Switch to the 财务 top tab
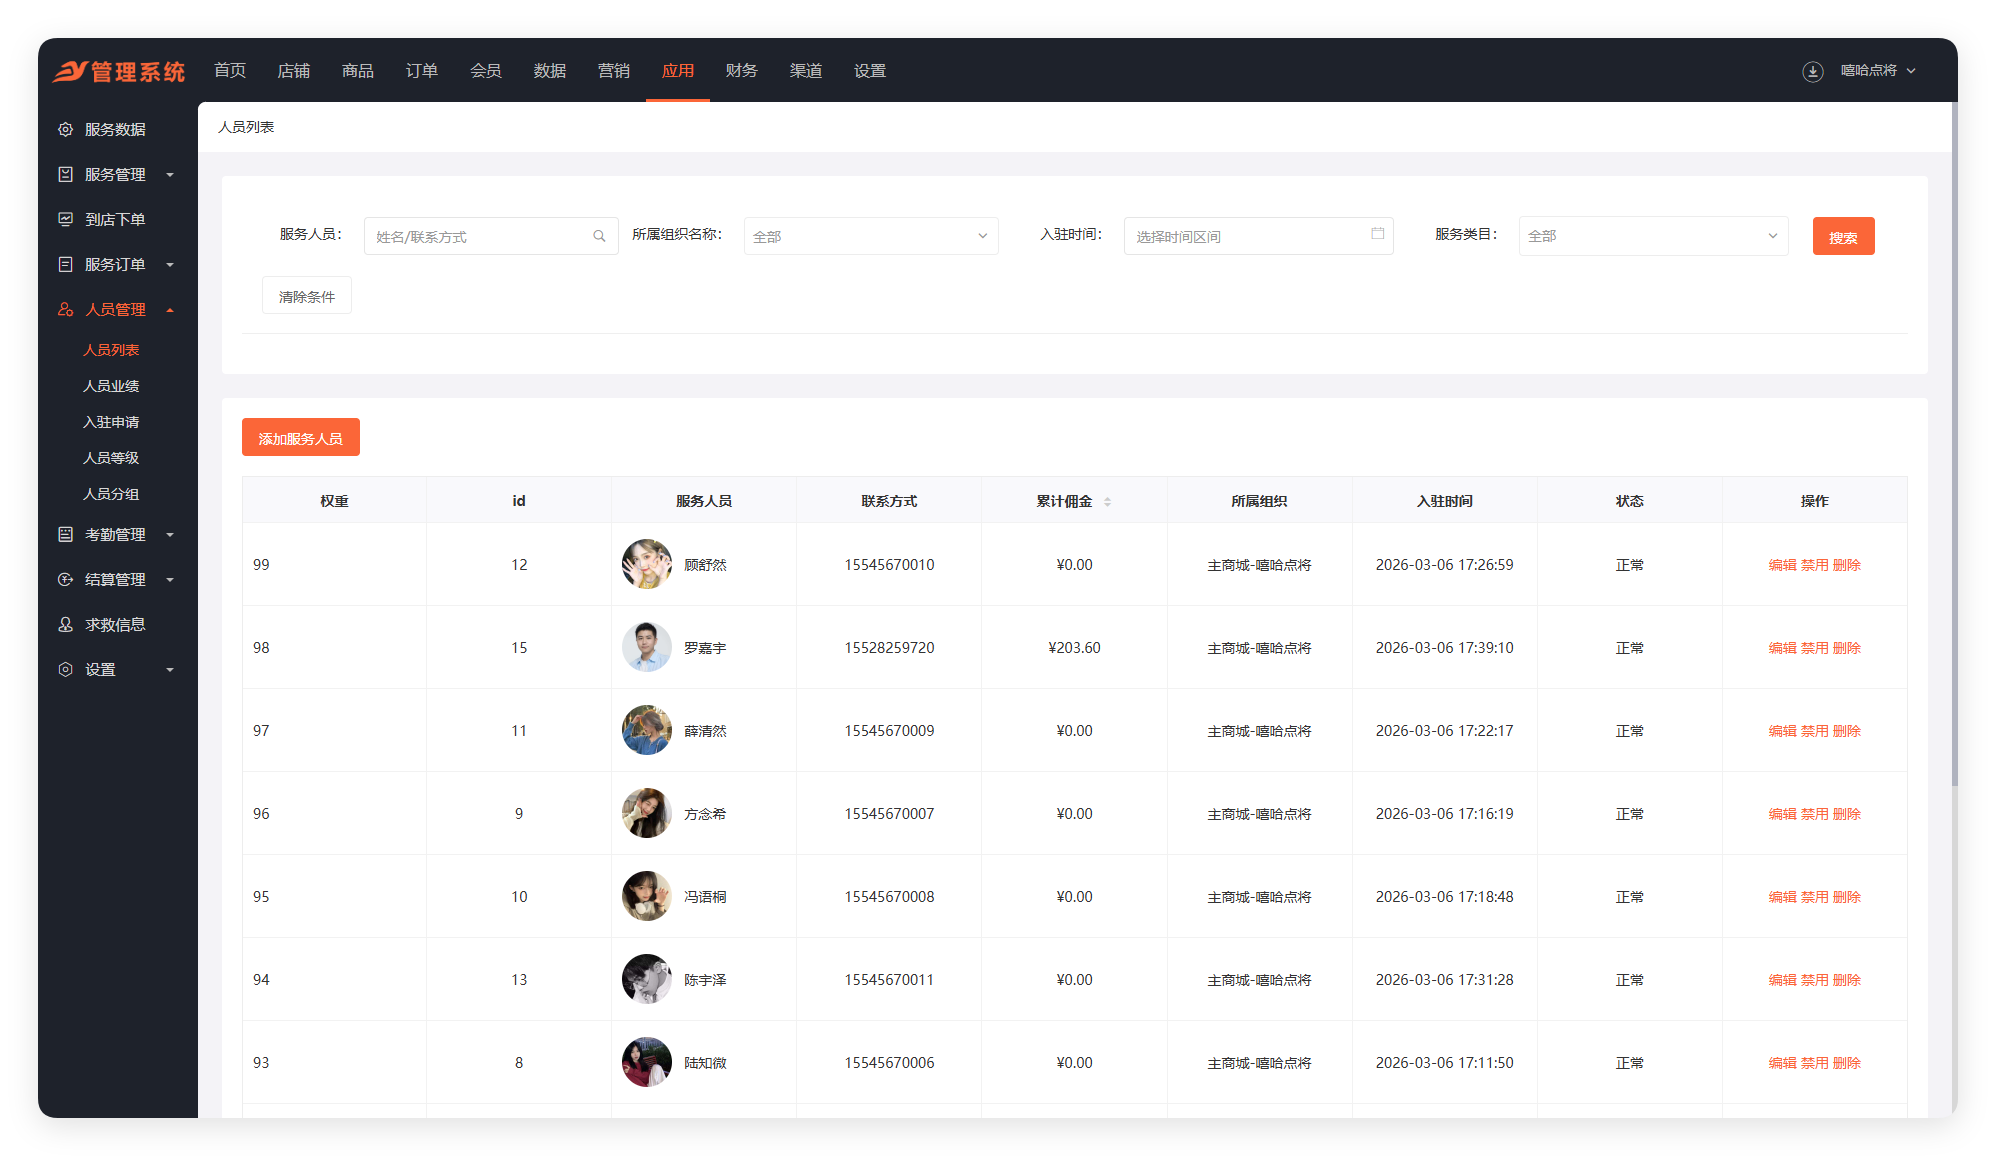 (x=741, y=71)
